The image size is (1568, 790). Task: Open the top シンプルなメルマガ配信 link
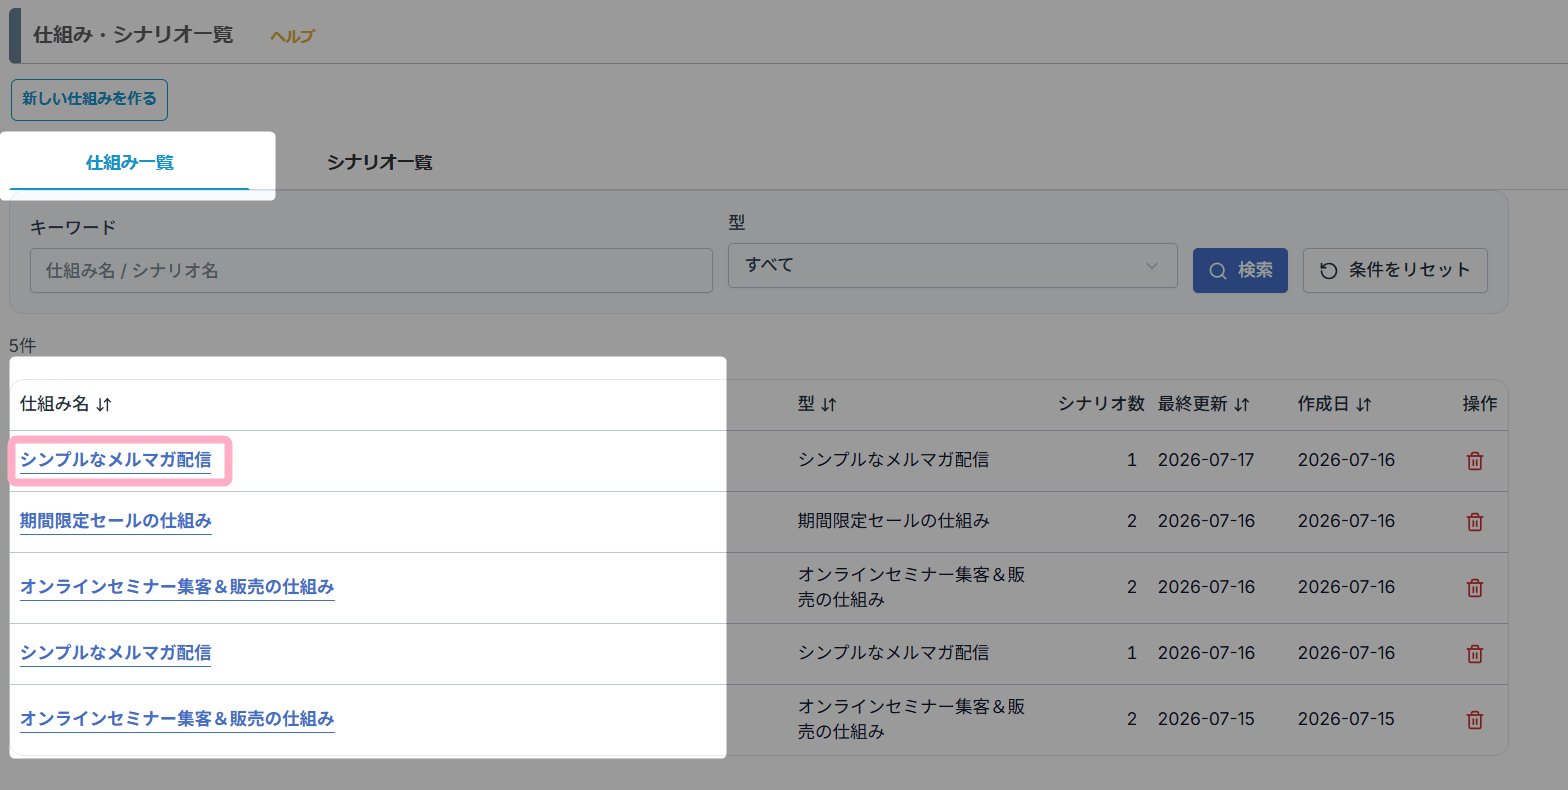coord(116,460)
